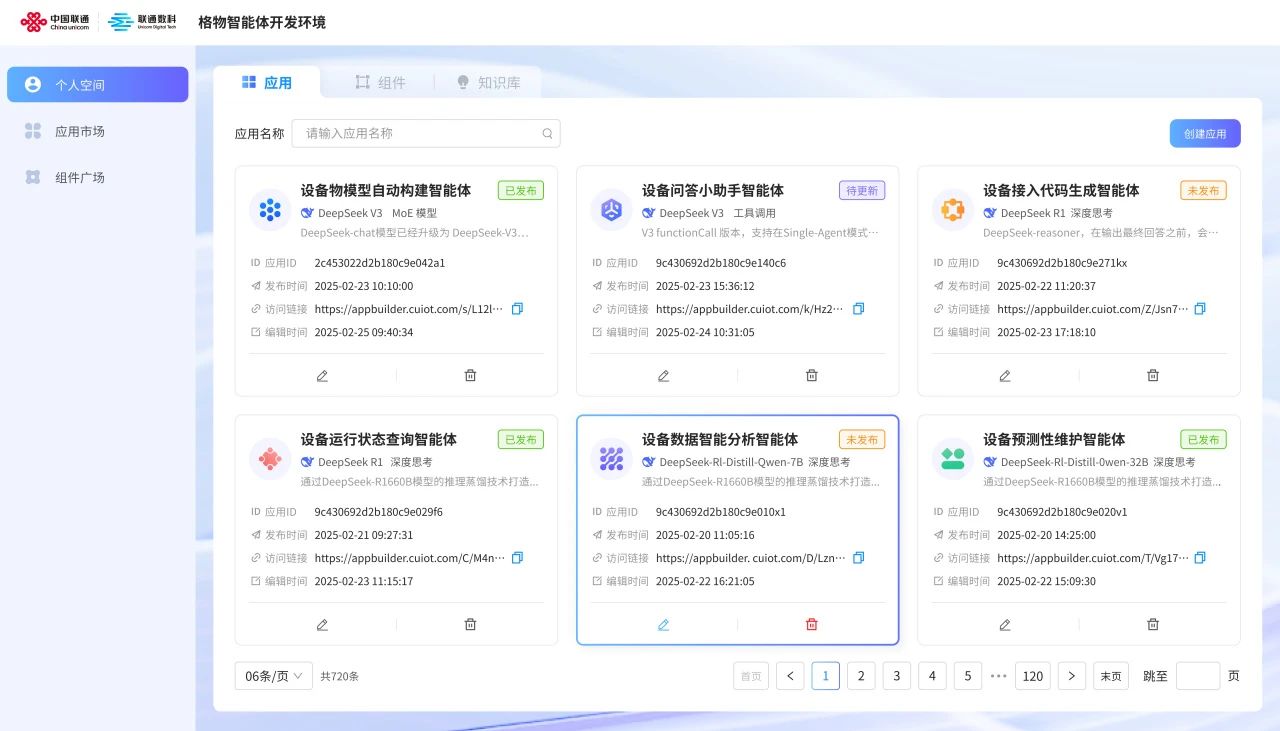Switch to the 知识库 tab
Viewport: 1280px width, 731px height.
(x=488, y=82)
